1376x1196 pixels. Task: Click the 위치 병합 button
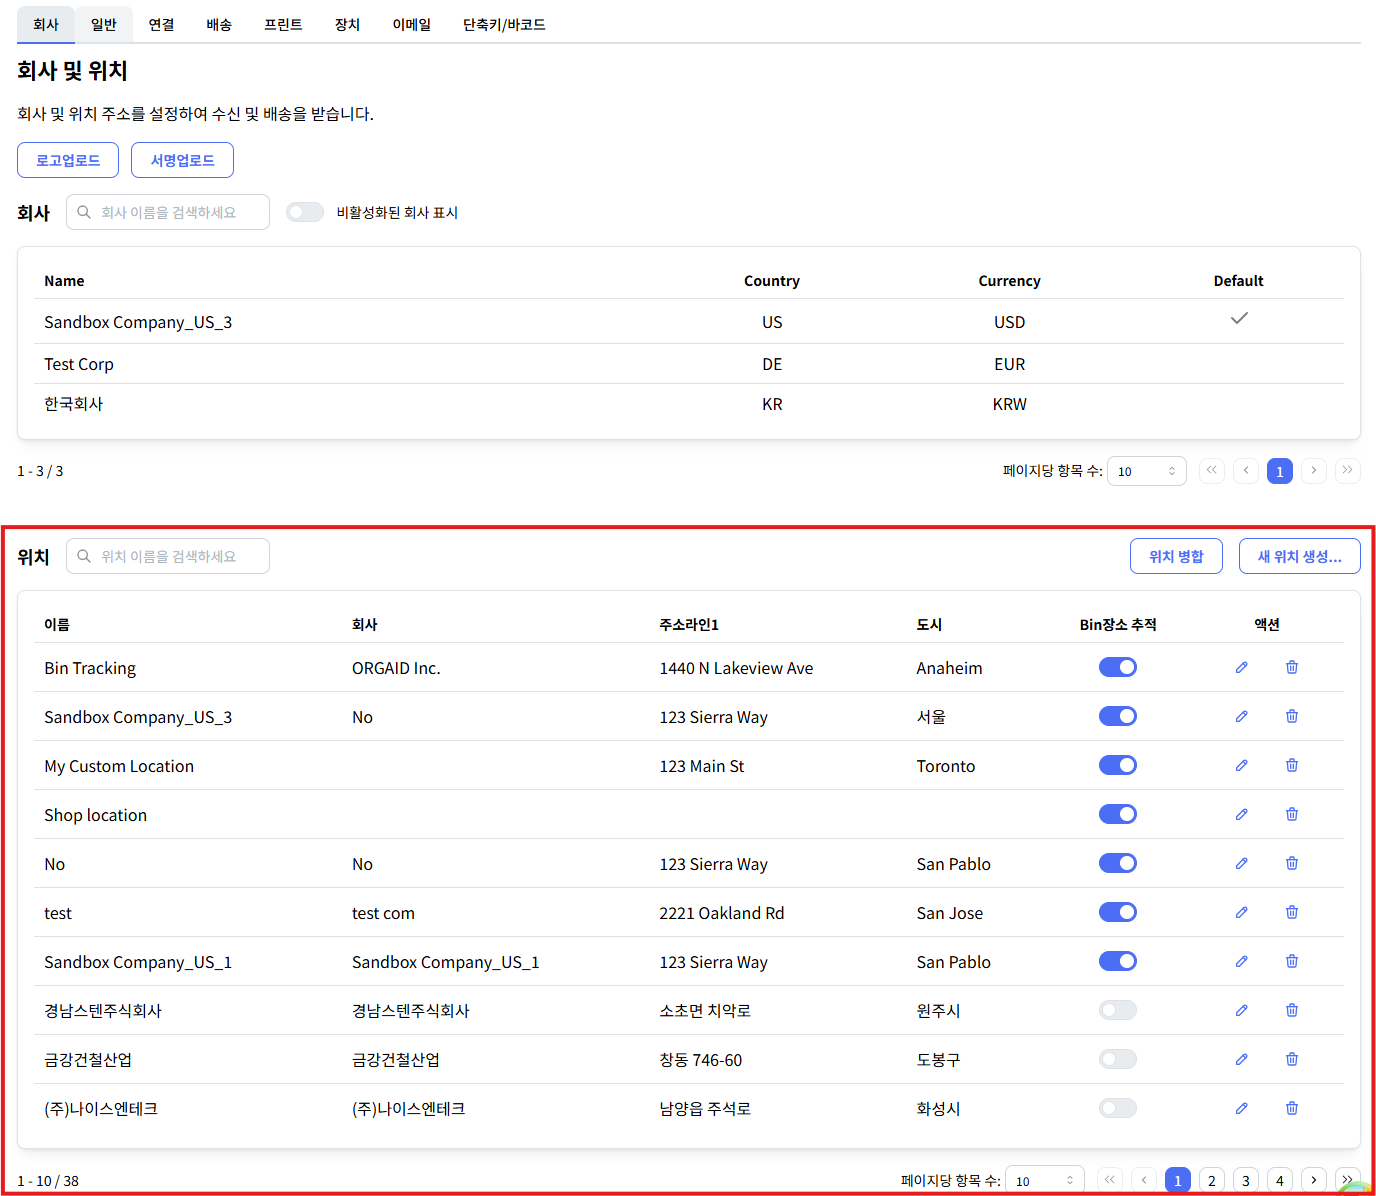click(1176, 556)
